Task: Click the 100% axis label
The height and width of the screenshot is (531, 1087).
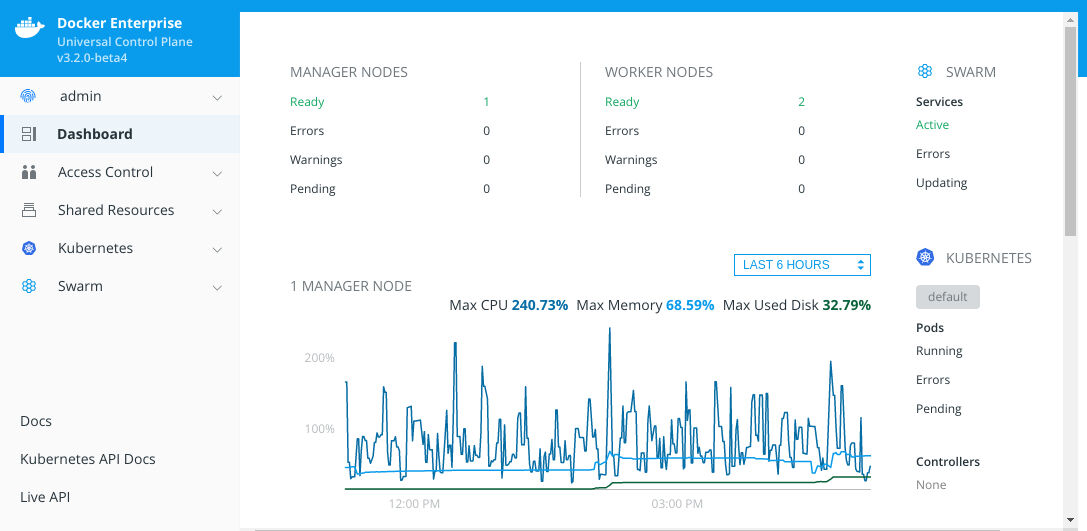Action: tap(320, 429)
